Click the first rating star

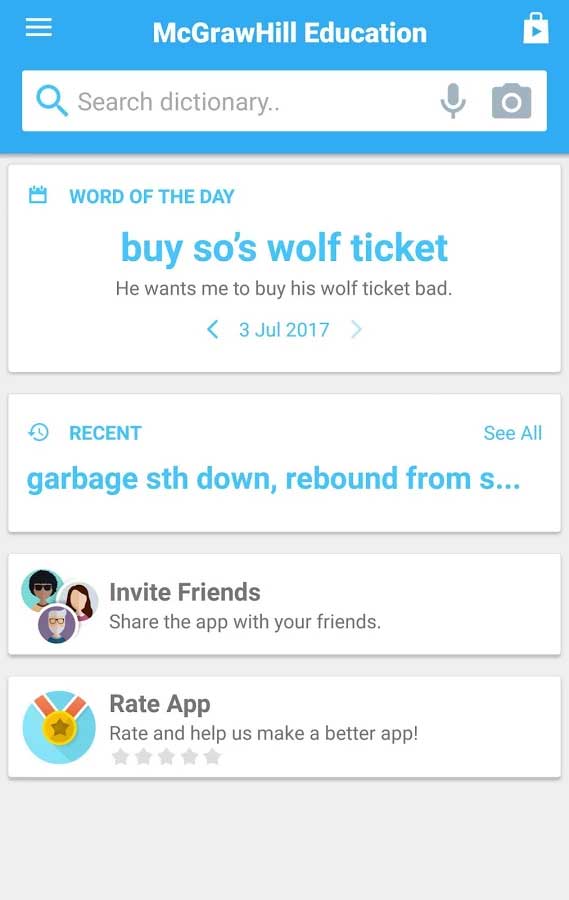click(x=120, y=757)
